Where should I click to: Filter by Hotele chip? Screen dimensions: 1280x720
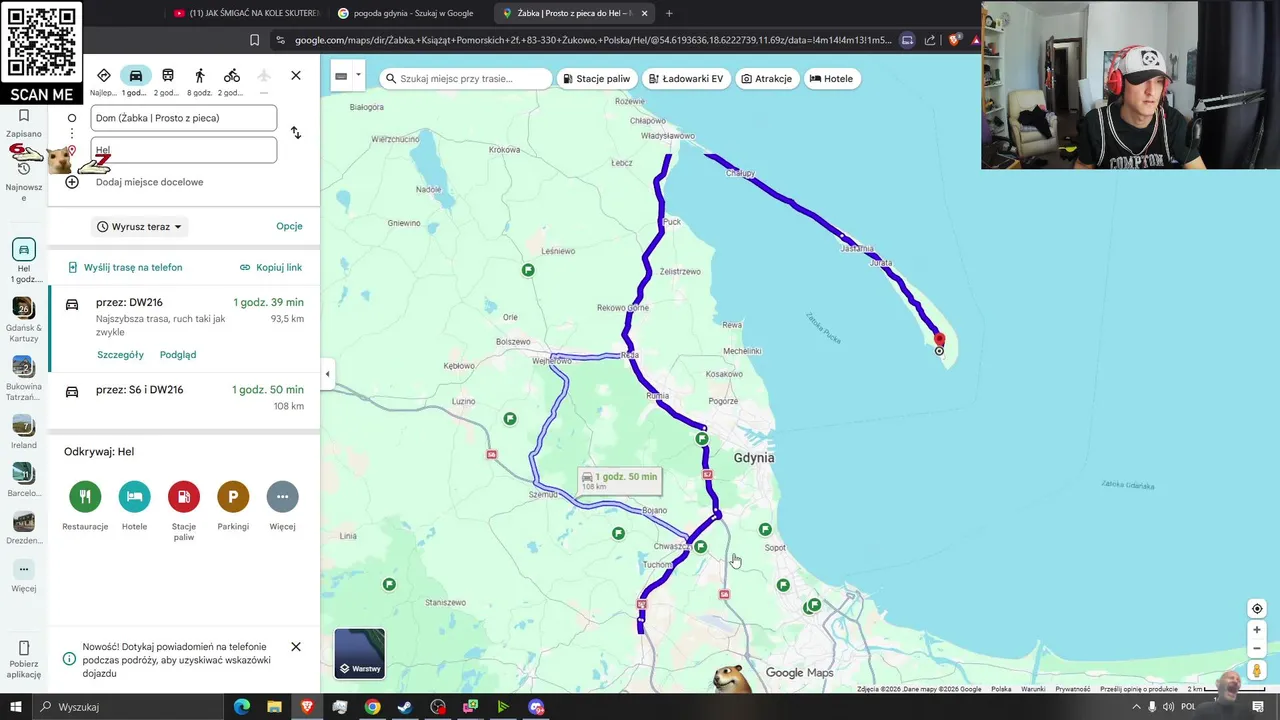[x=831, y=79]
